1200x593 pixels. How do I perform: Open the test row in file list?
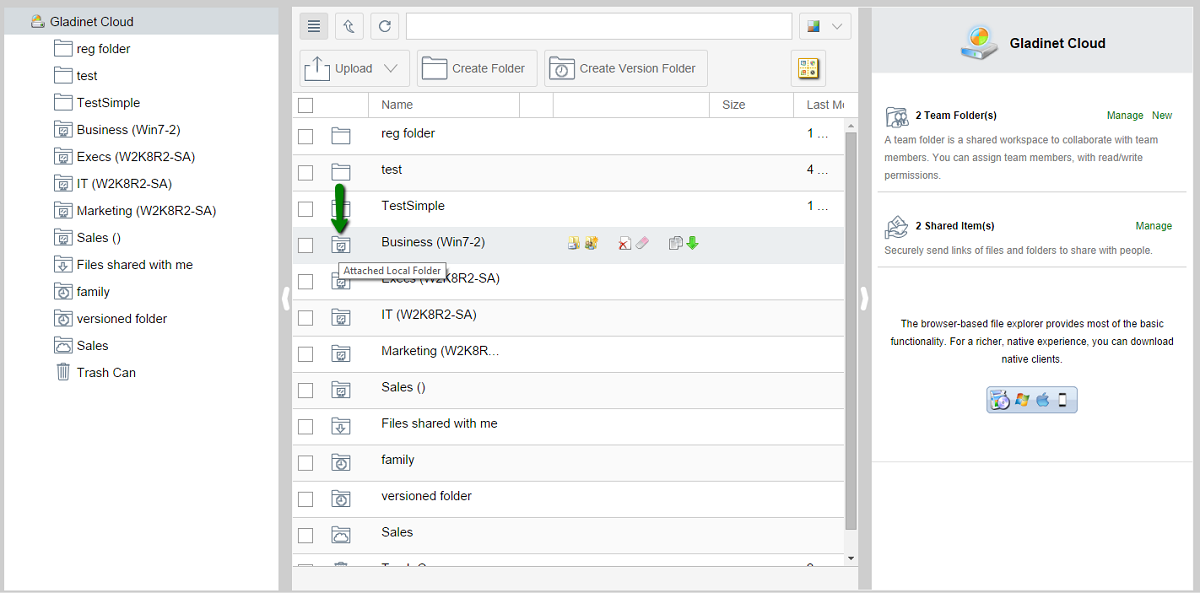pos(568,172)
